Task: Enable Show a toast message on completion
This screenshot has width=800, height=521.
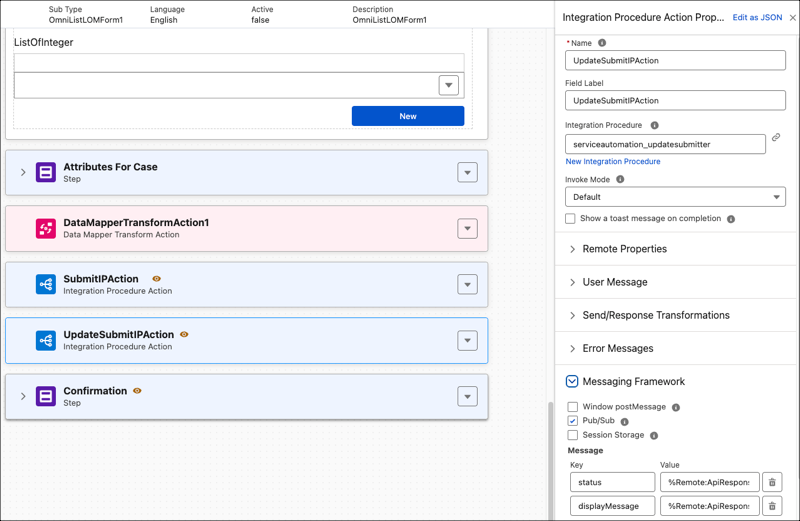Action: pos(570,218)
